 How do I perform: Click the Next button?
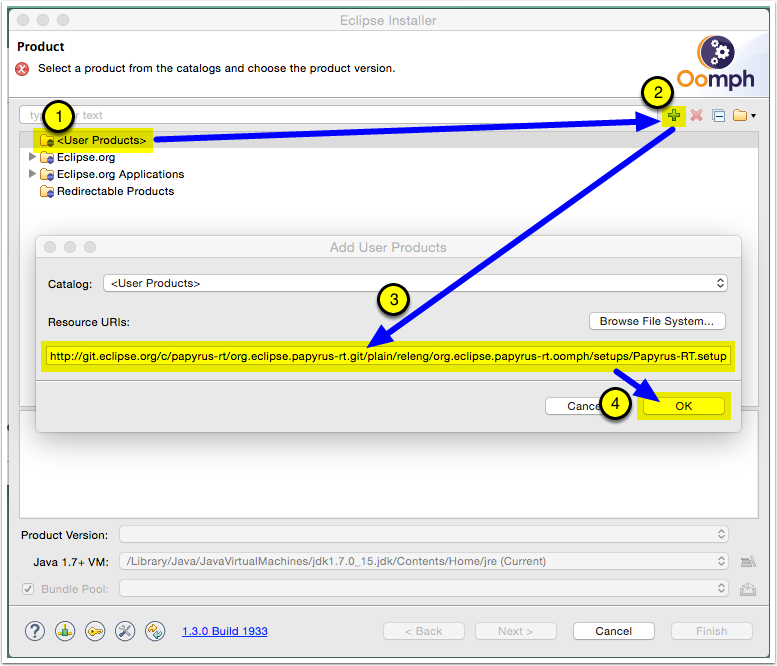515,631
